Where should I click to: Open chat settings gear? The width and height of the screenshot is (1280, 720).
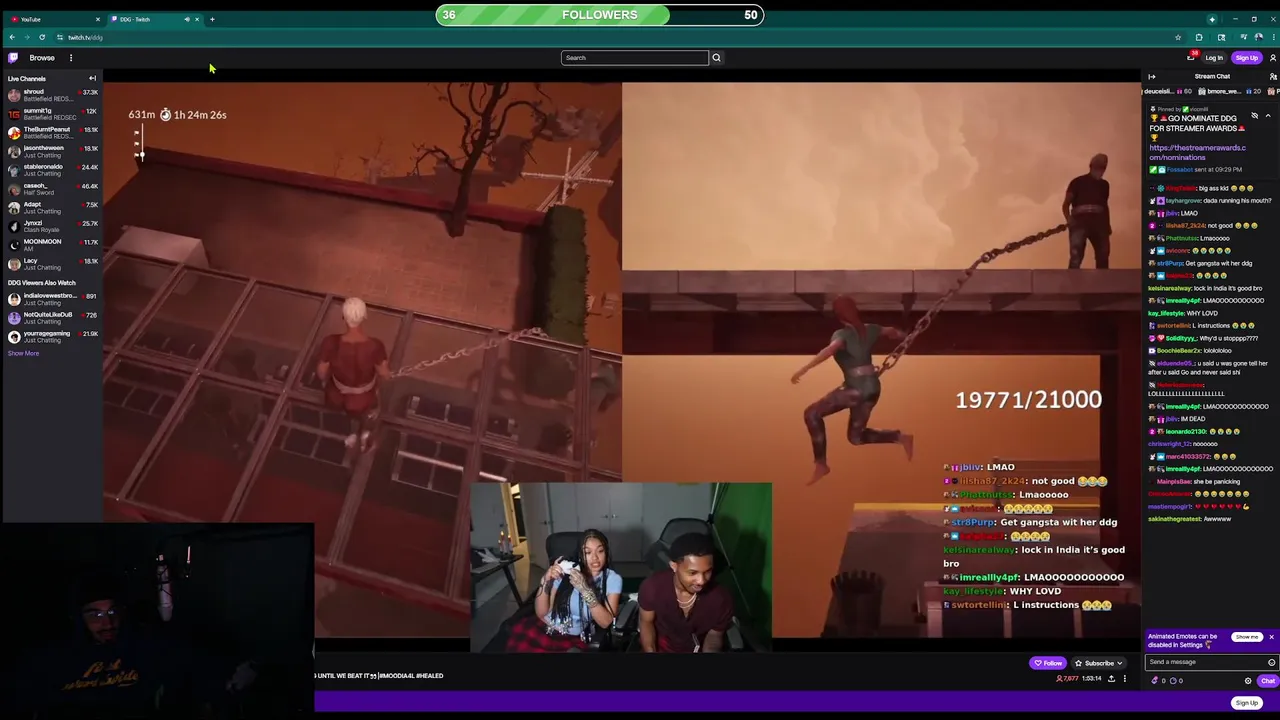point(1248,681)
